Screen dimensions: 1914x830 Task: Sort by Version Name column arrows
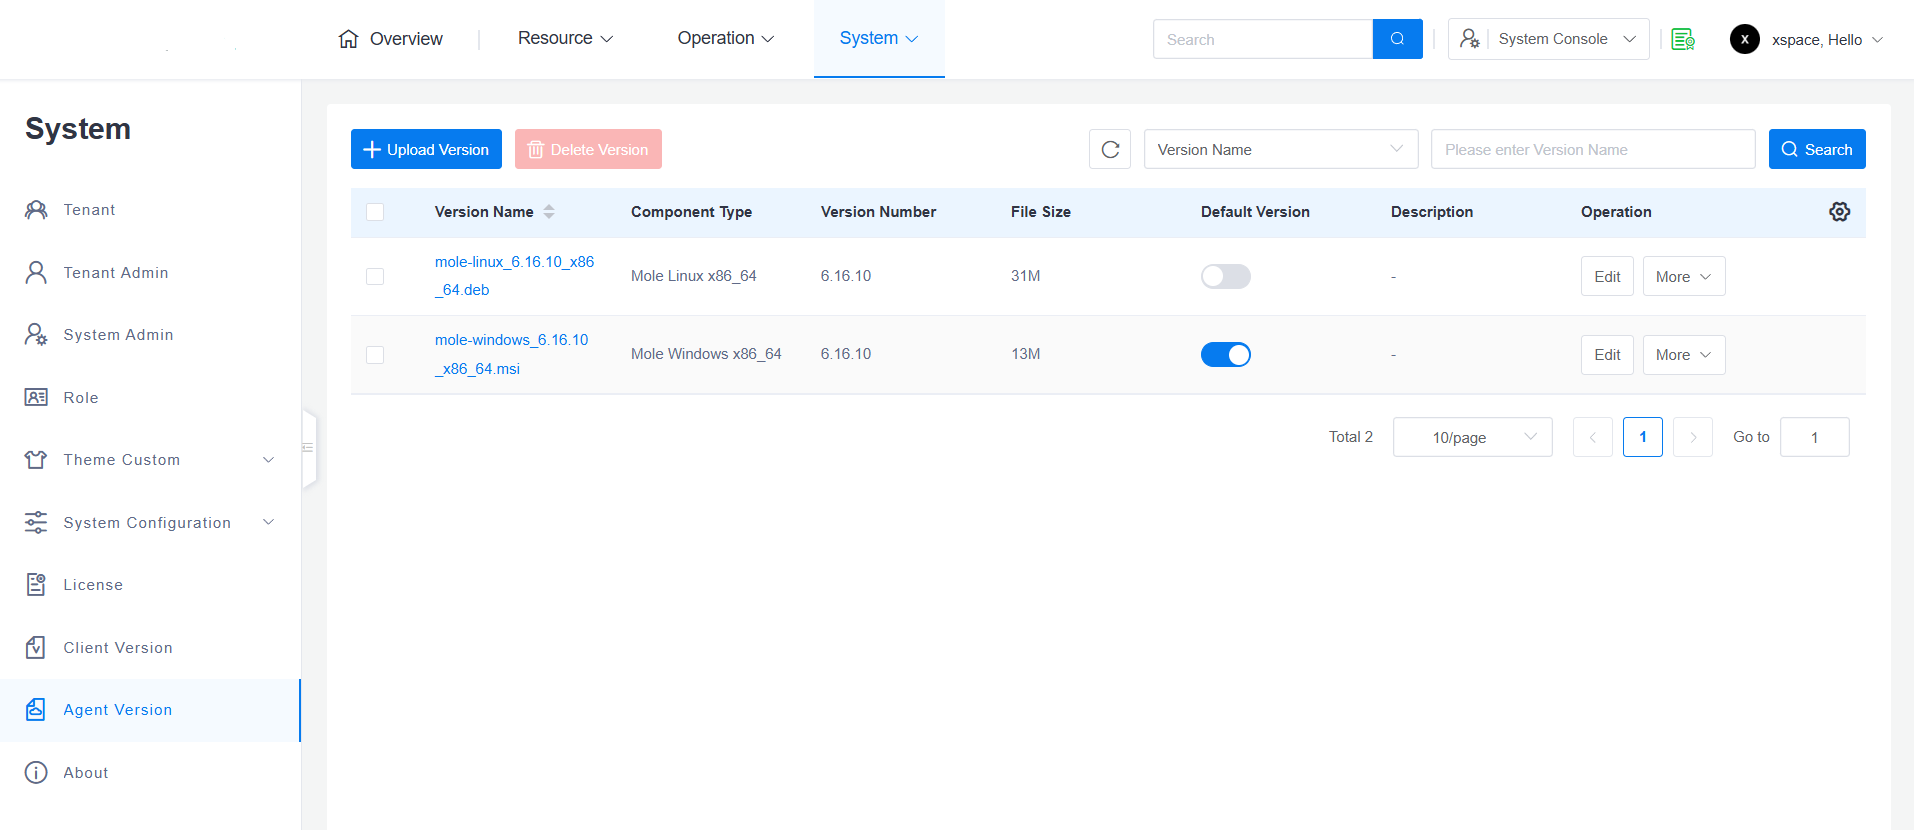pos(549,212)
